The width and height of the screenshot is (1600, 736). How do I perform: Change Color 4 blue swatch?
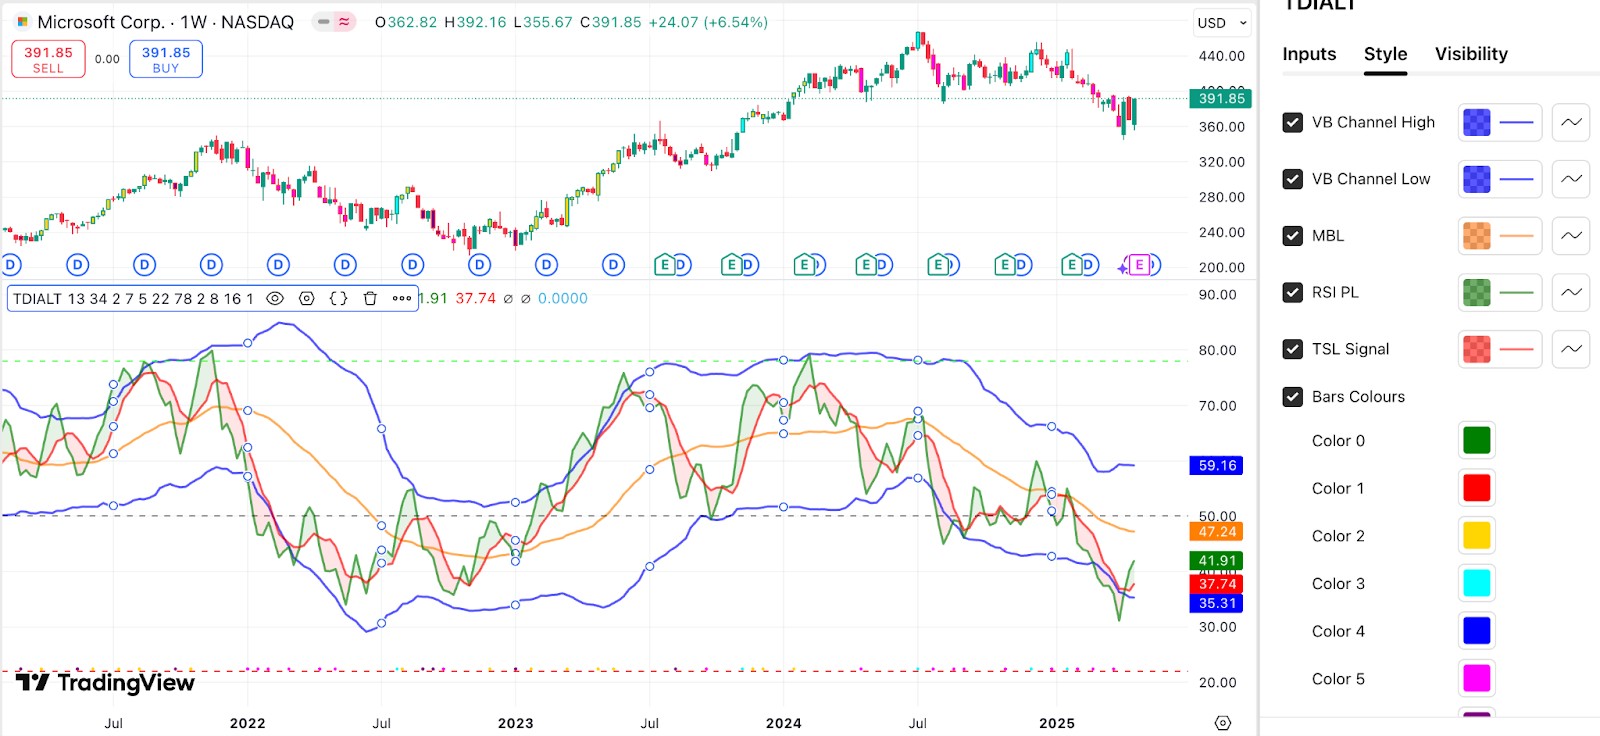click(1476, 631)
